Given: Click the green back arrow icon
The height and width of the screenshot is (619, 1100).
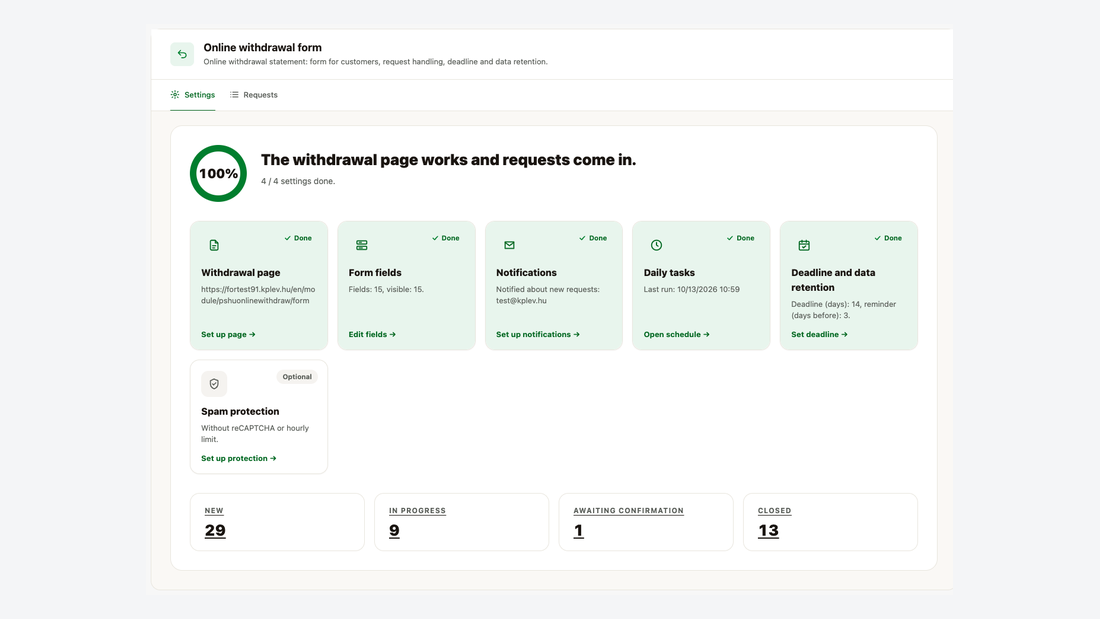Looking at the screenshot, I should [182, 54].
